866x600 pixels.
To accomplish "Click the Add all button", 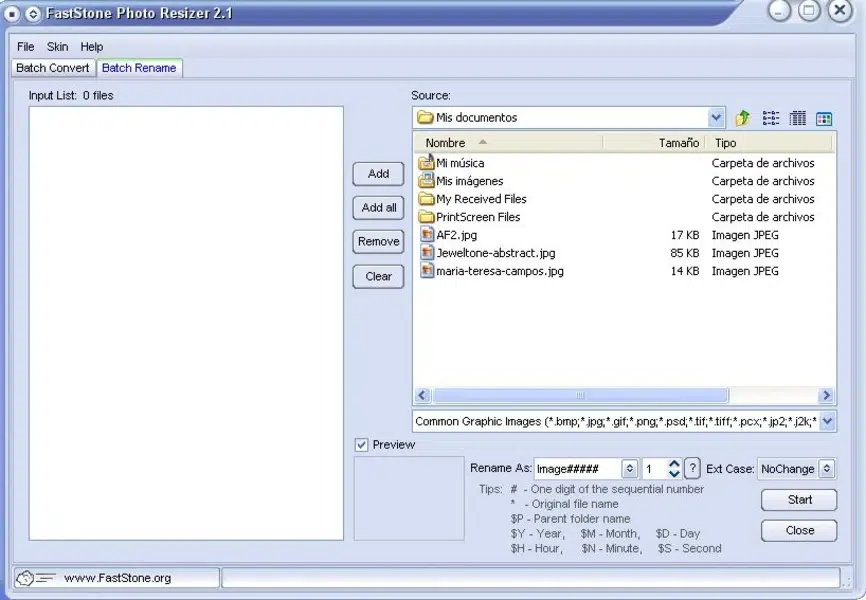I will pyautogui.click(x=378, y=208).
